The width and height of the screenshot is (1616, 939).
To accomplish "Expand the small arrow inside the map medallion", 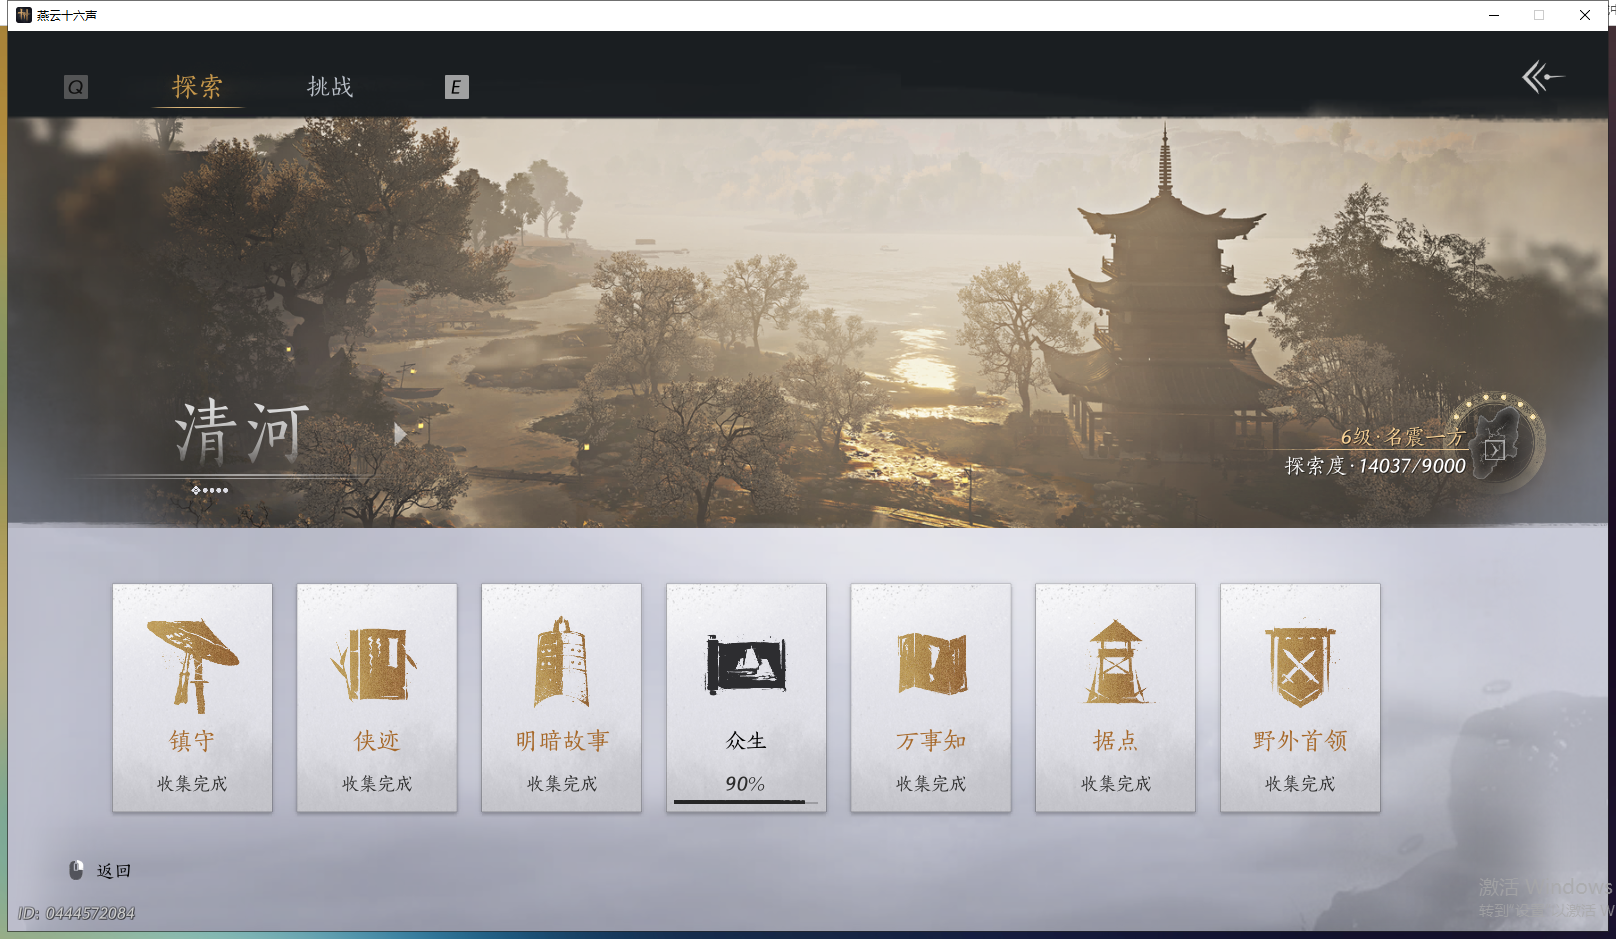I will click(x=1495, y=450).
